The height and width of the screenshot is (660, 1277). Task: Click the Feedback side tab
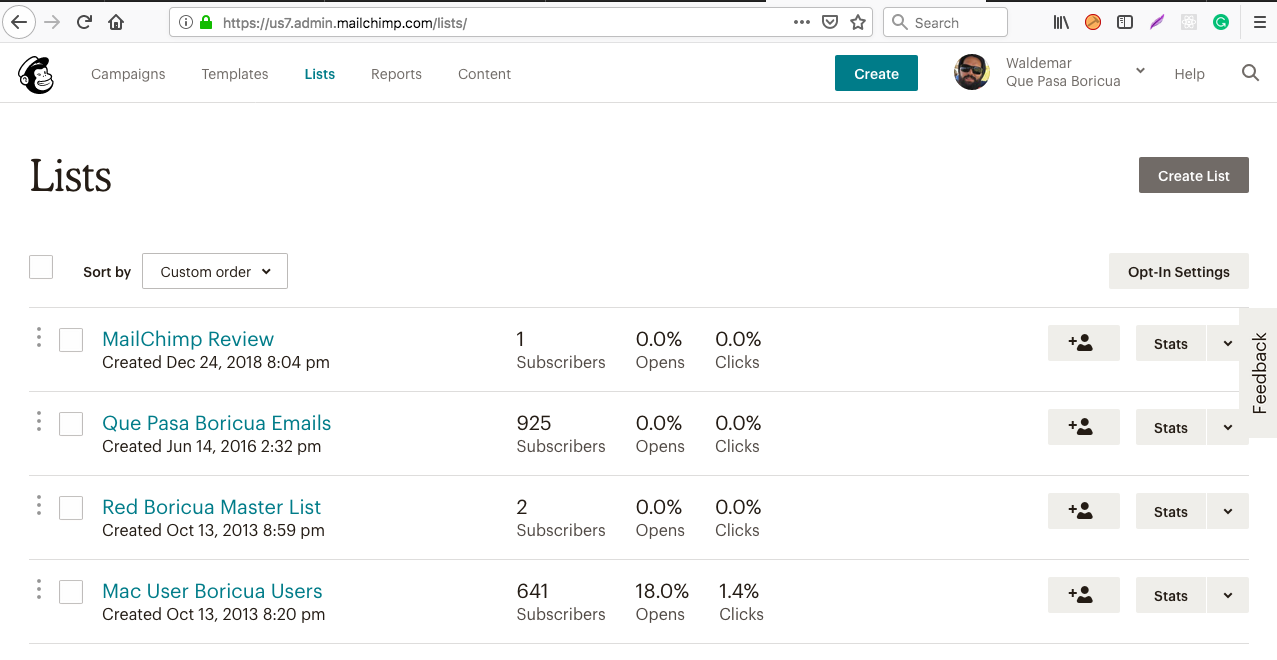tap(1259, 373)
